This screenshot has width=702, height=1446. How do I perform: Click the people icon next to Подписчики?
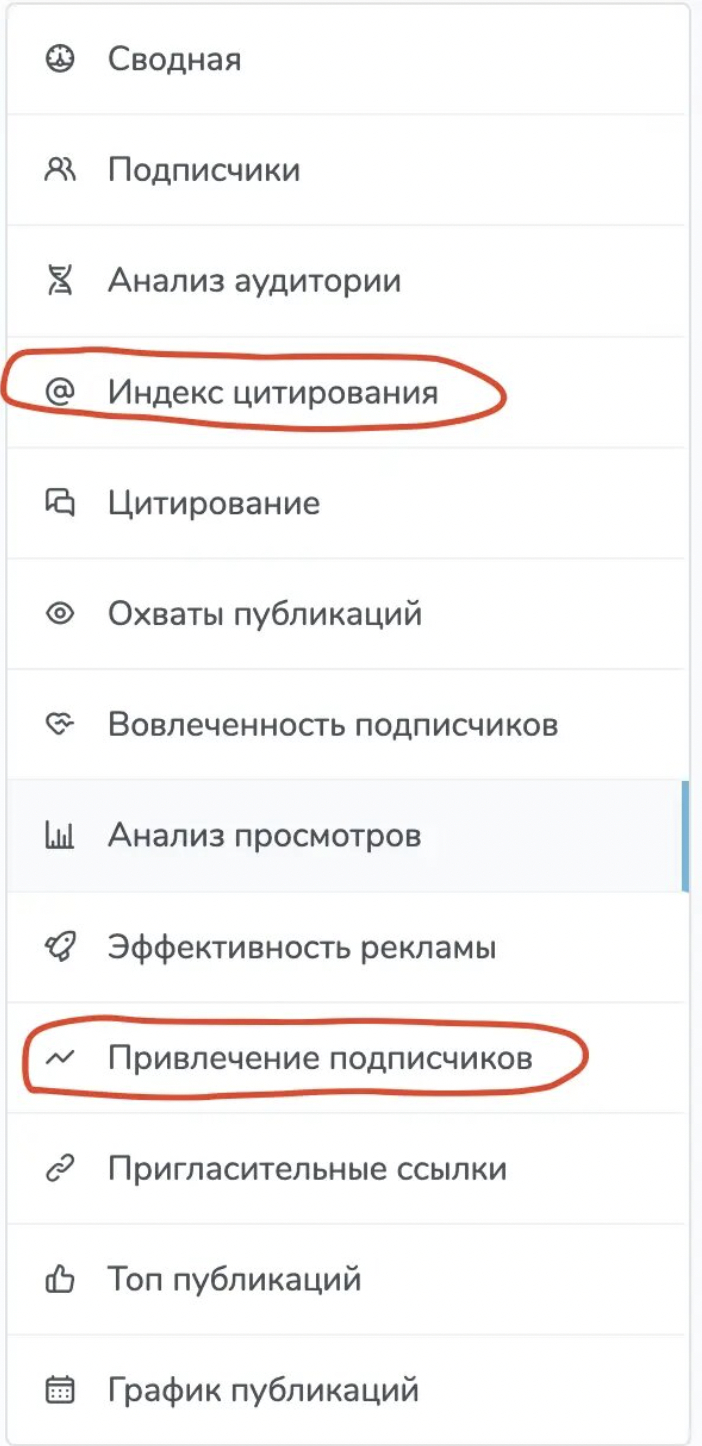click(61, 170)
